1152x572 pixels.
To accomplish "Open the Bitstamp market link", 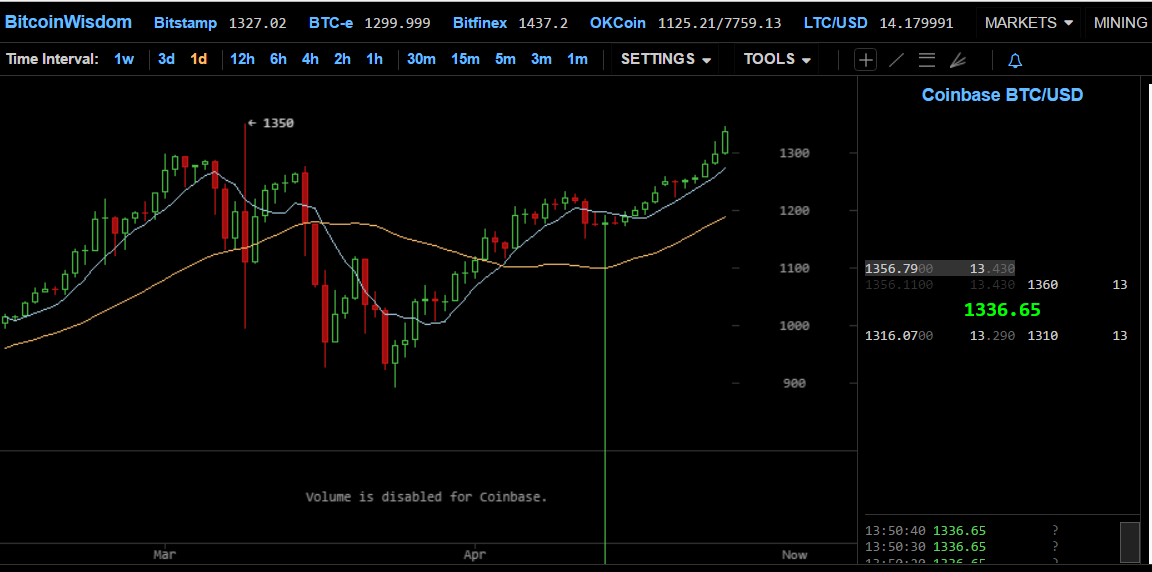I will (185, 23).
